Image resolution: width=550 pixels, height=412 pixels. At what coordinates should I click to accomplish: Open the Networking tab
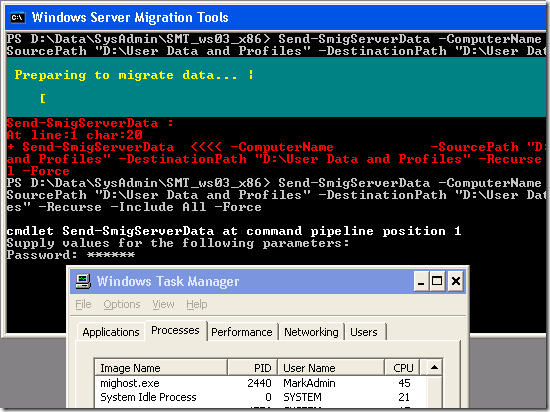click(311, 332)
